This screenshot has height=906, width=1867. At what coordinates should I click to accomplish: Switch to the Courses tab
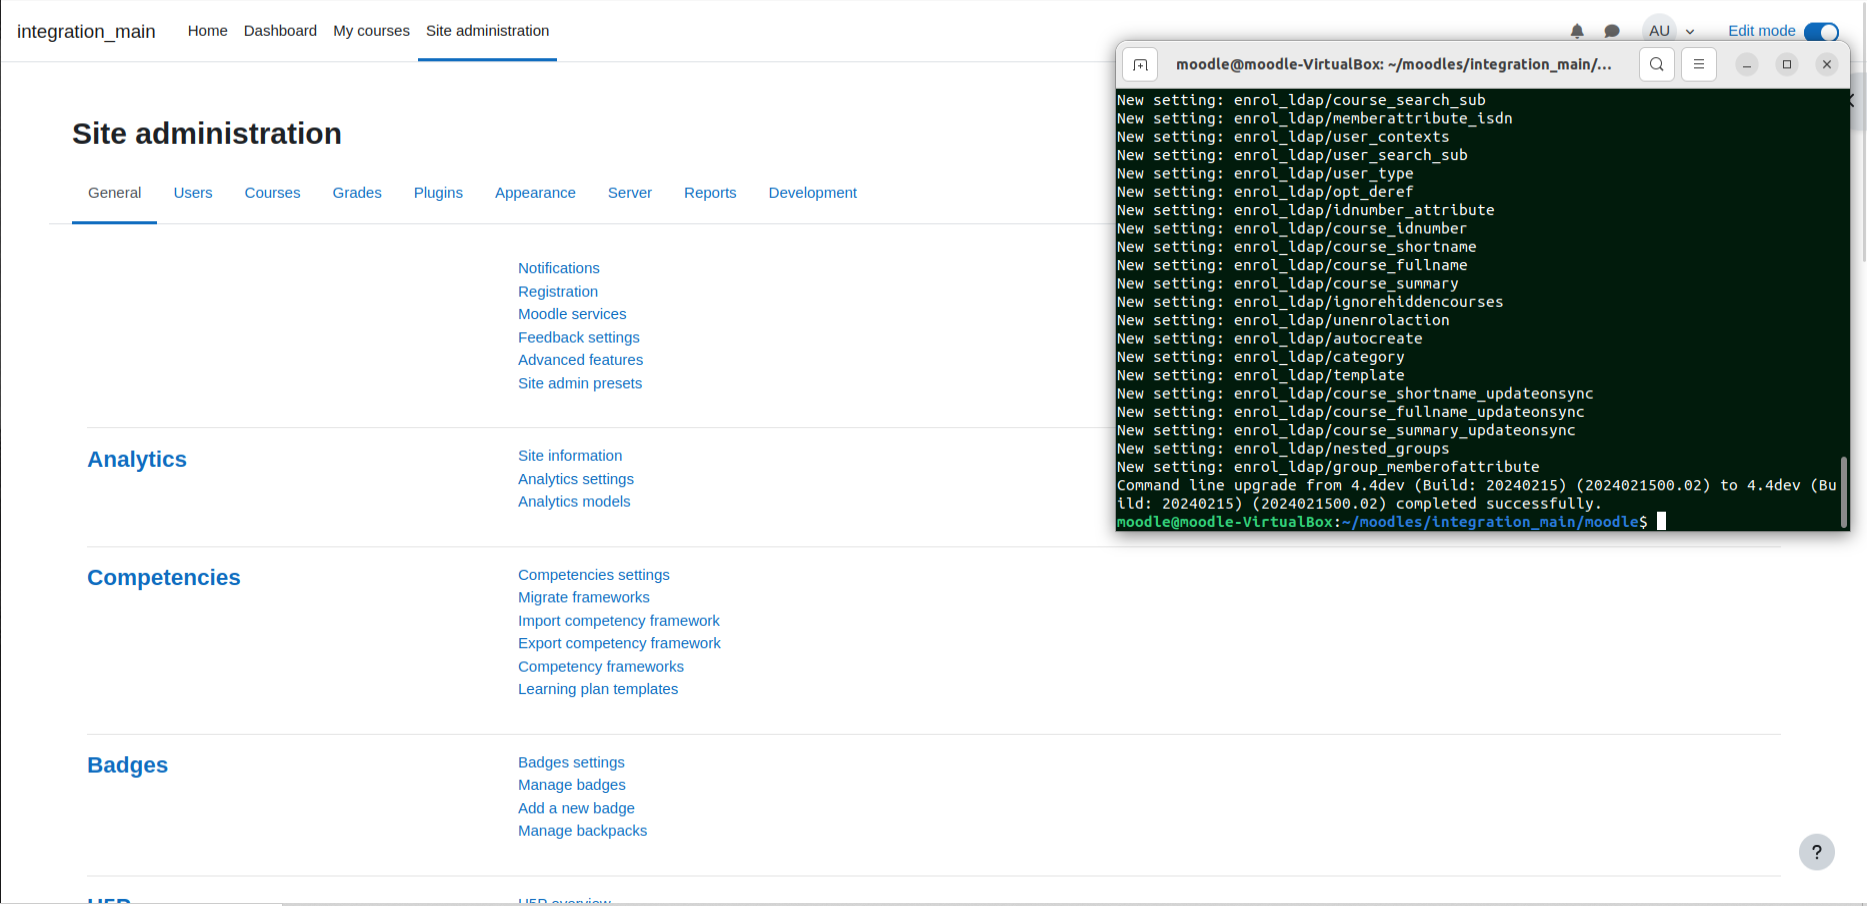click(272, 193)
